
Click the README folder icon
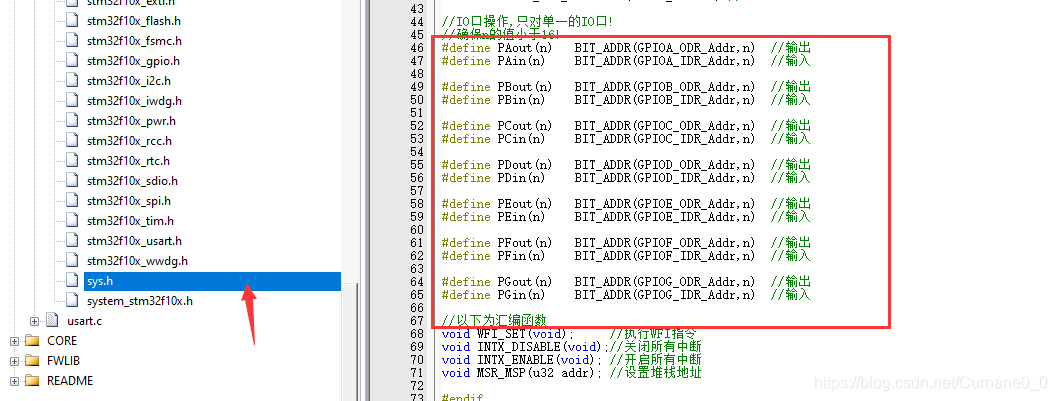(x=32, y=381)
